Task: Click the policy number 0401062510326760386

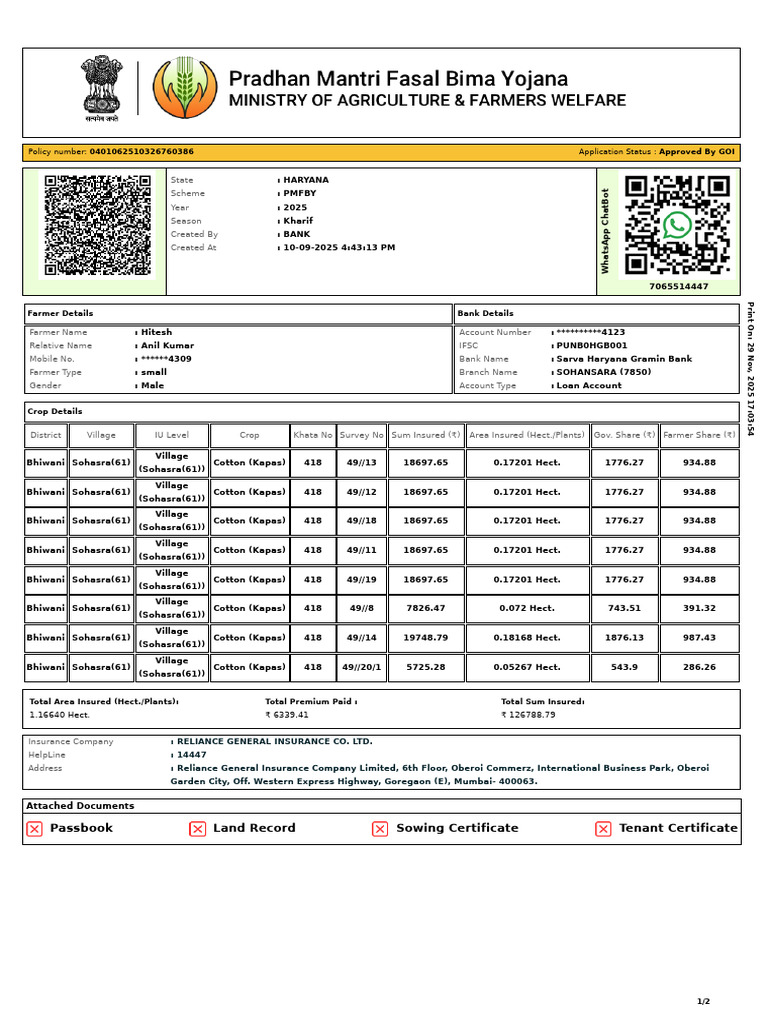Action: 142,152
